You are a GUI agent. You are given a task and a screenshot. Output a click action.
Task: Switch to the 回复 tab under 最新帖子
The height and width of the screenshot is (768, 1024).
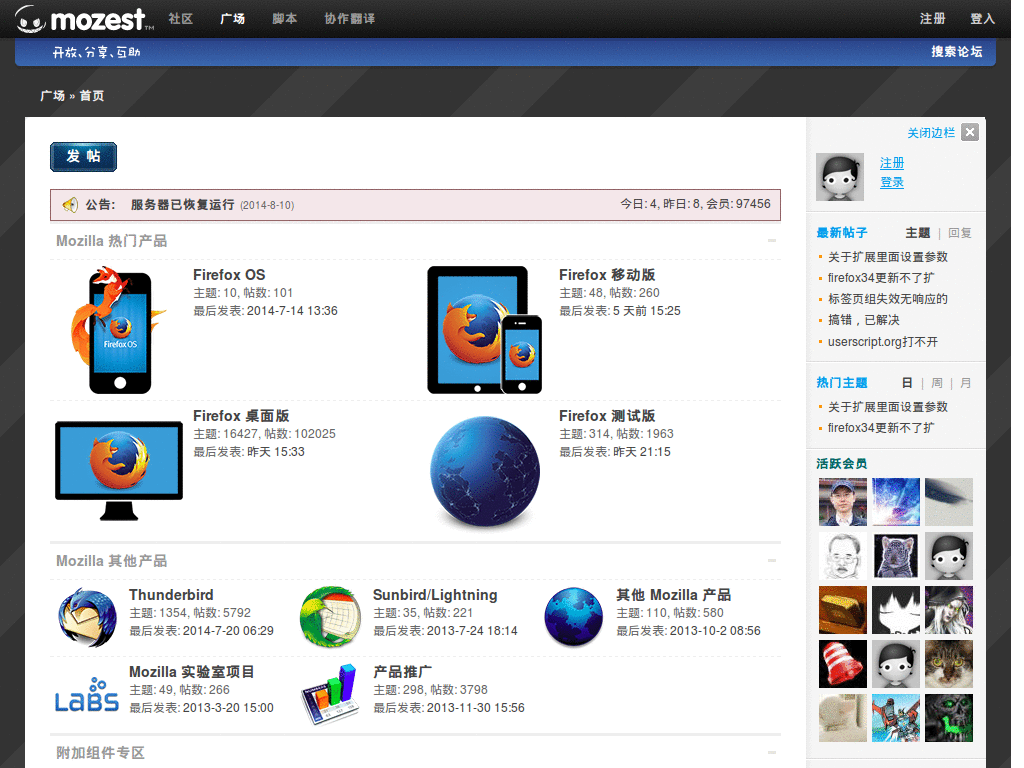pos(959,232)
